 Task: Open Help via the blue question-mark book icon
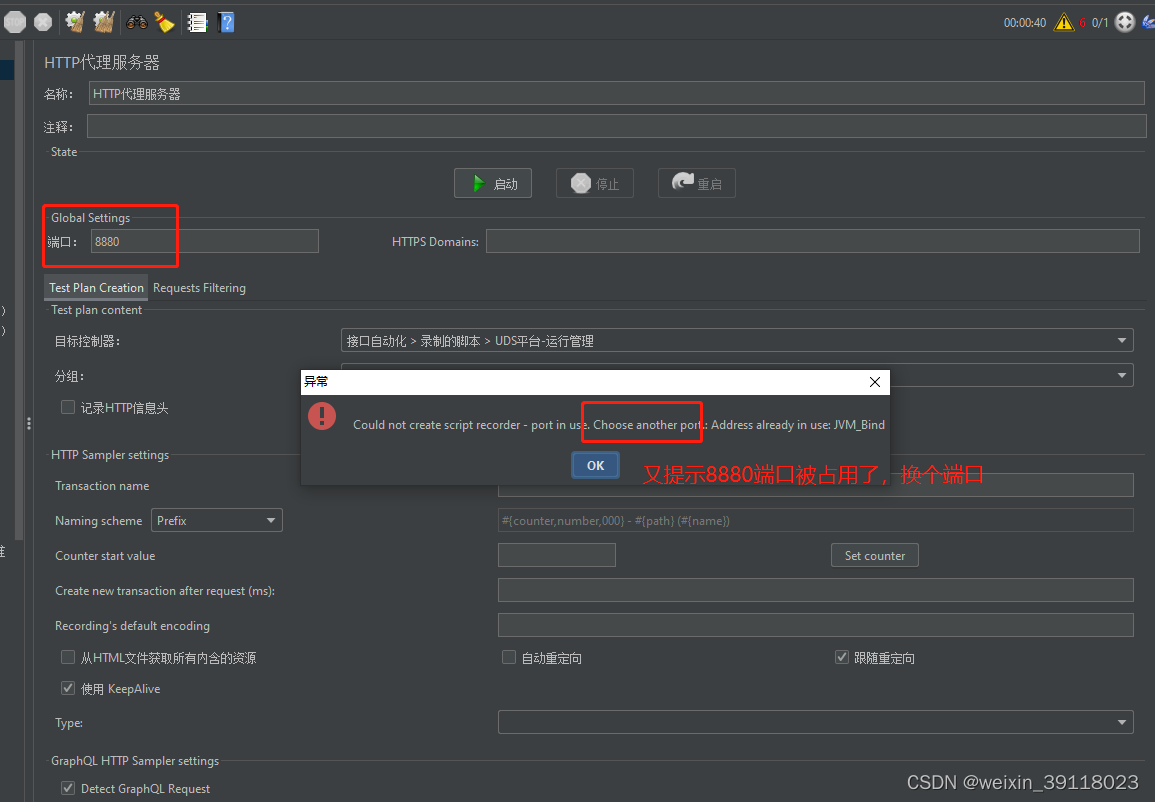[x=226, y=22]
